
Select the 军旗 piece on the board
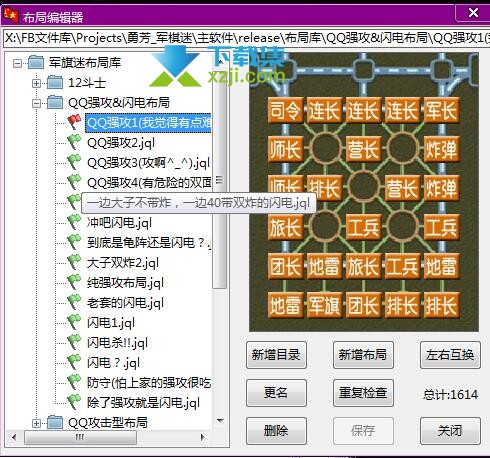[x=324, y=305]
